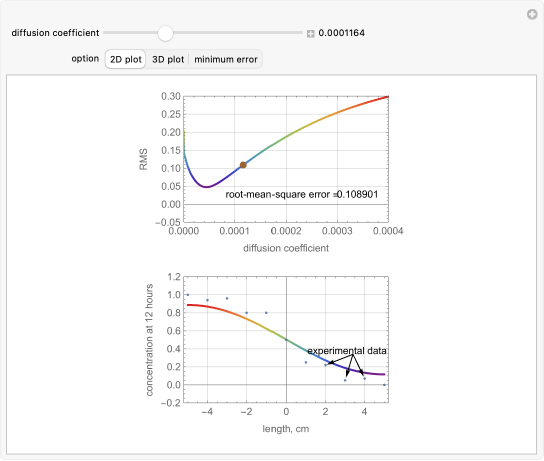This screenshot has width=544, height=461.
Task: Click the value 0.0001164 beside the slider
Action: (341, 33)
